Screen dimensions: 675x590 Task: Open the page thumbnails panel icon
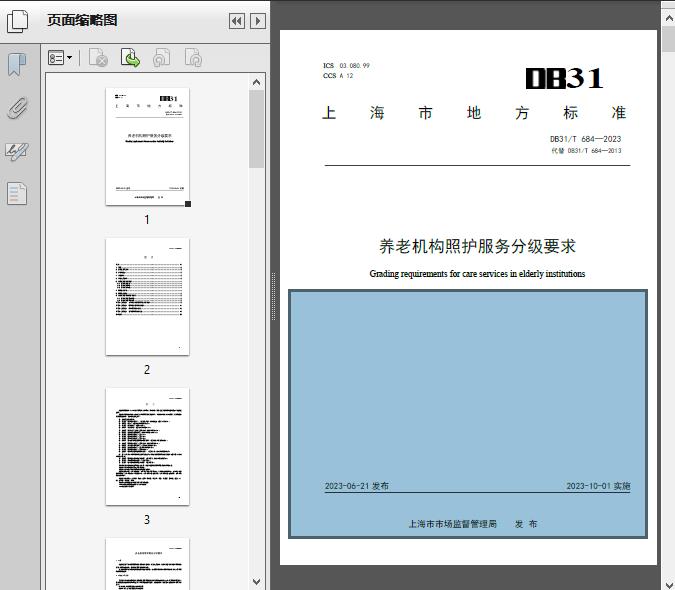click(x=17, y=21)
